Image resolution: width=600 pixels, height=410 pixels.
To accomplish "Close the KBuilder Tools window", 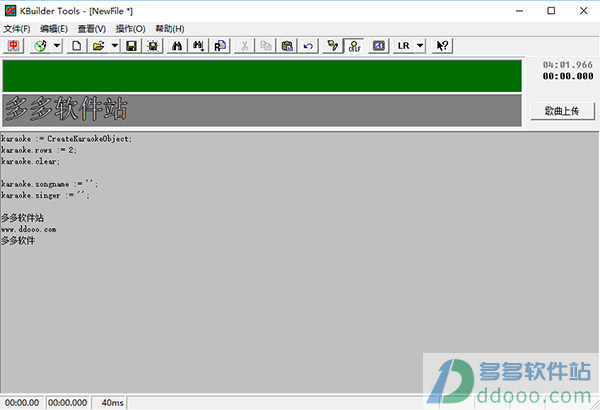I will coord(584,11).
